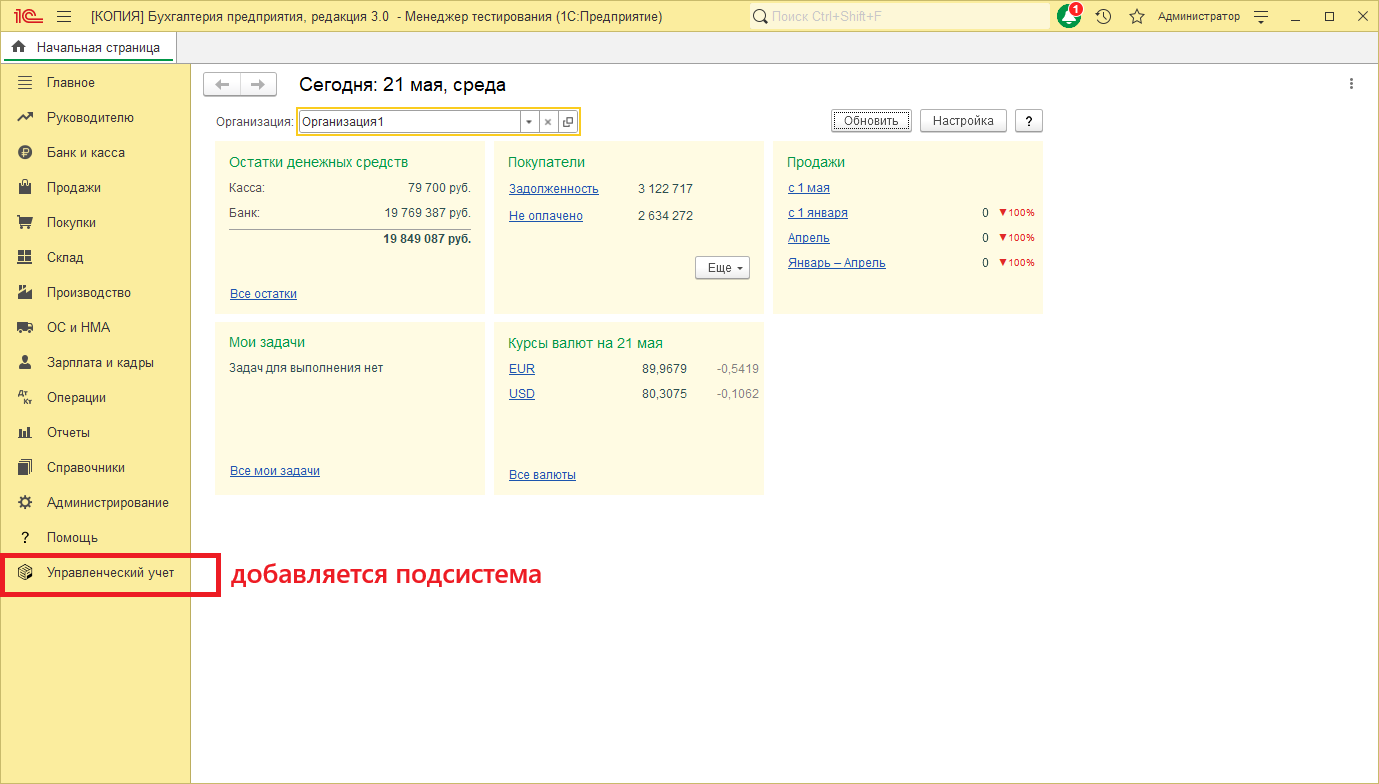Open the Руководителю section

pos(95,118)
